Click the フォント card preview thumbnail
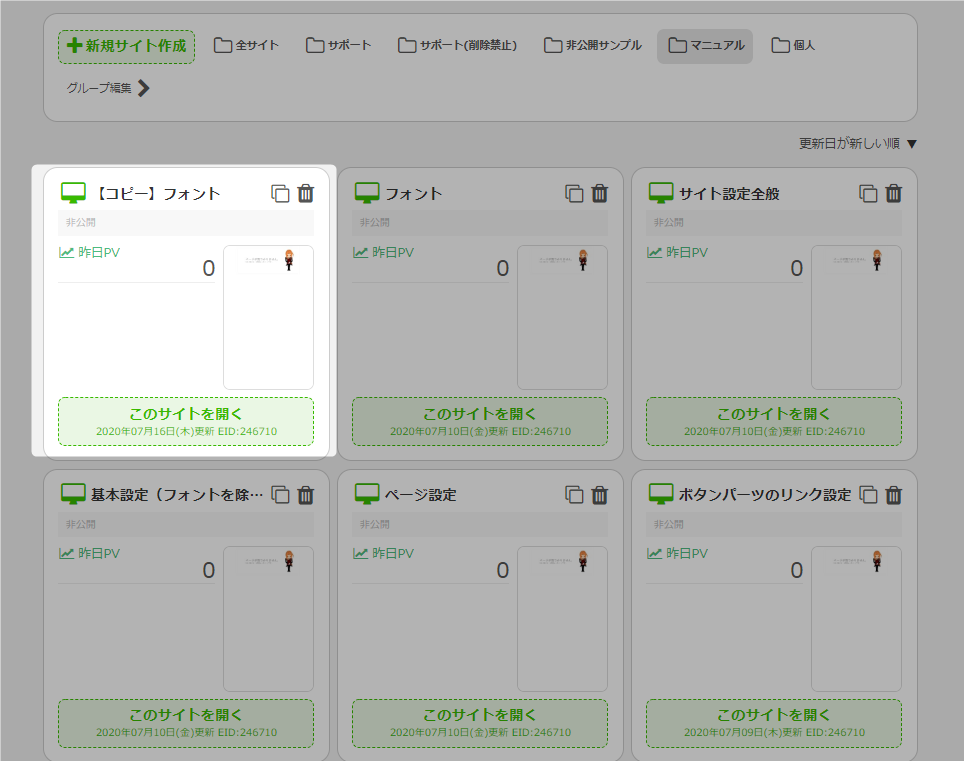 tap(563, 317)
